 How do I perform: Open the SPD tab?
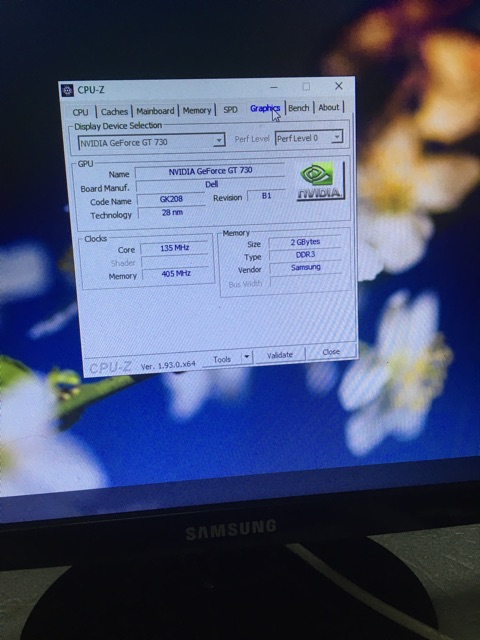coord(230,109)
